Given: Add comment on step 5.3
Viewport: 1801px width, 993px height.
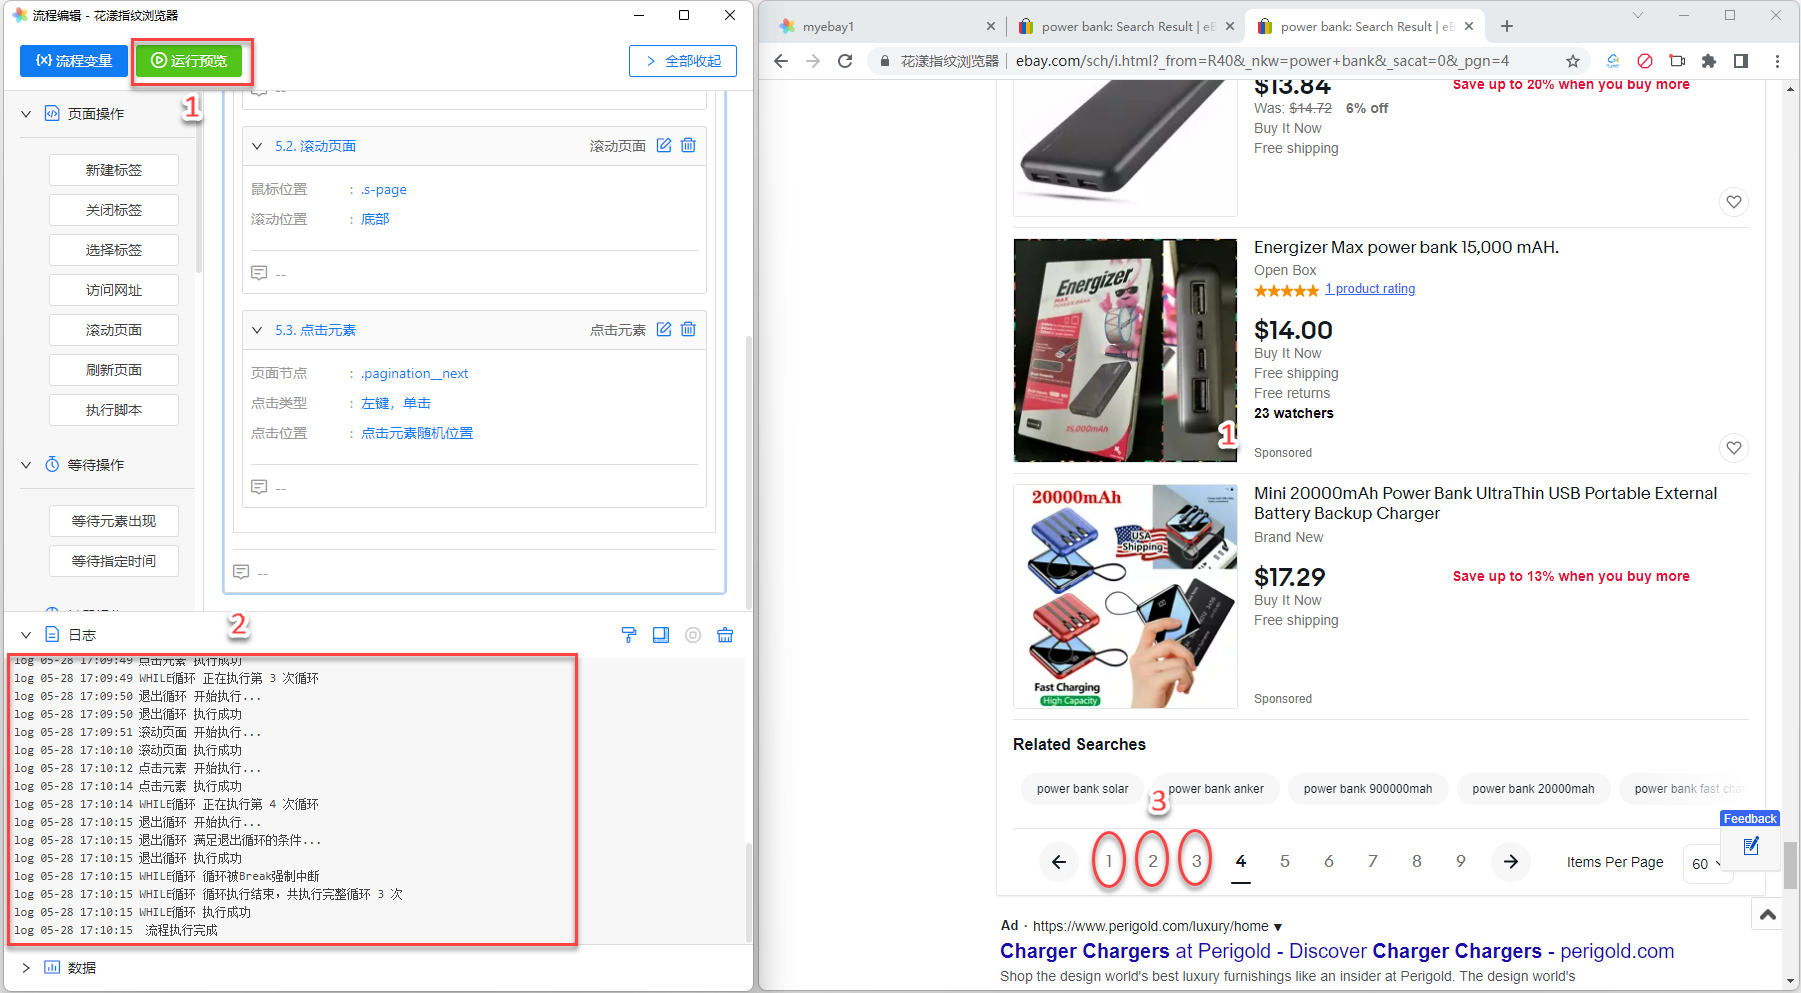Looking at the screenshot, I should (x=259, y=487).
